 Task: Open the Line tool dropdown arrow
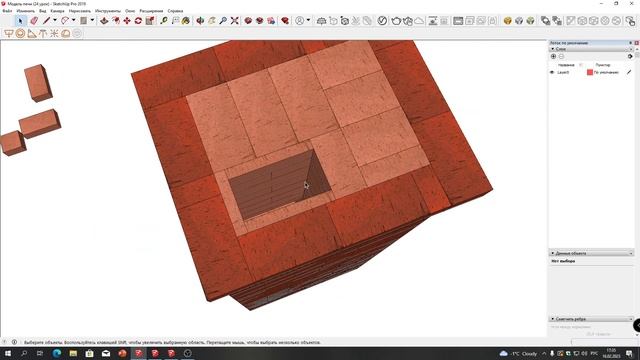(55, 20)
